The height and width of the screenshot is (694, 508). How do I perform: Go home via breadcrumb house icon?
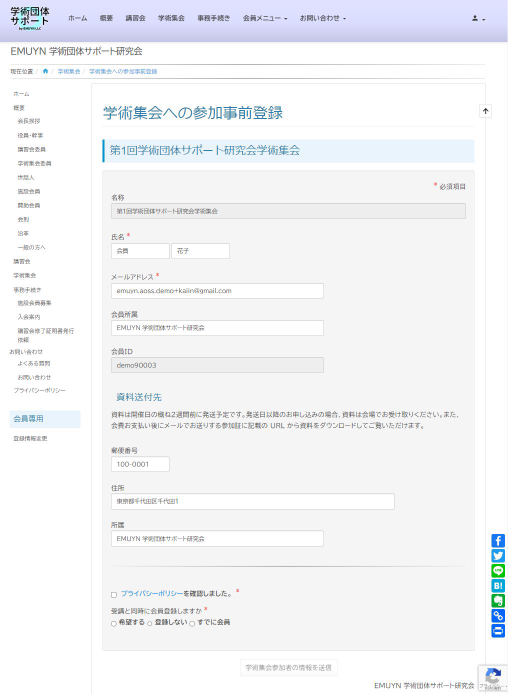(45, 71)
